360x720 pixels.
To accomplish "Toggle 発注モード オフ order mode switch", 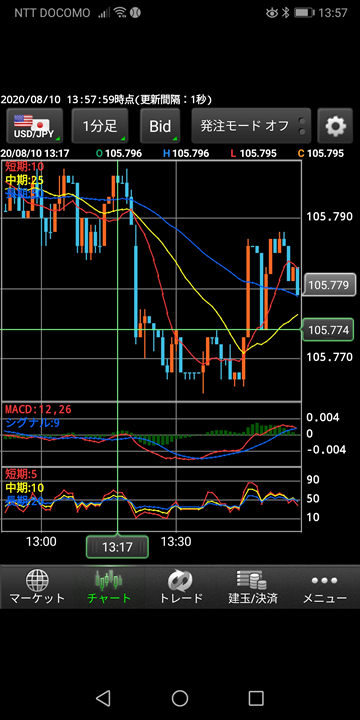I will tap(251, 126).
